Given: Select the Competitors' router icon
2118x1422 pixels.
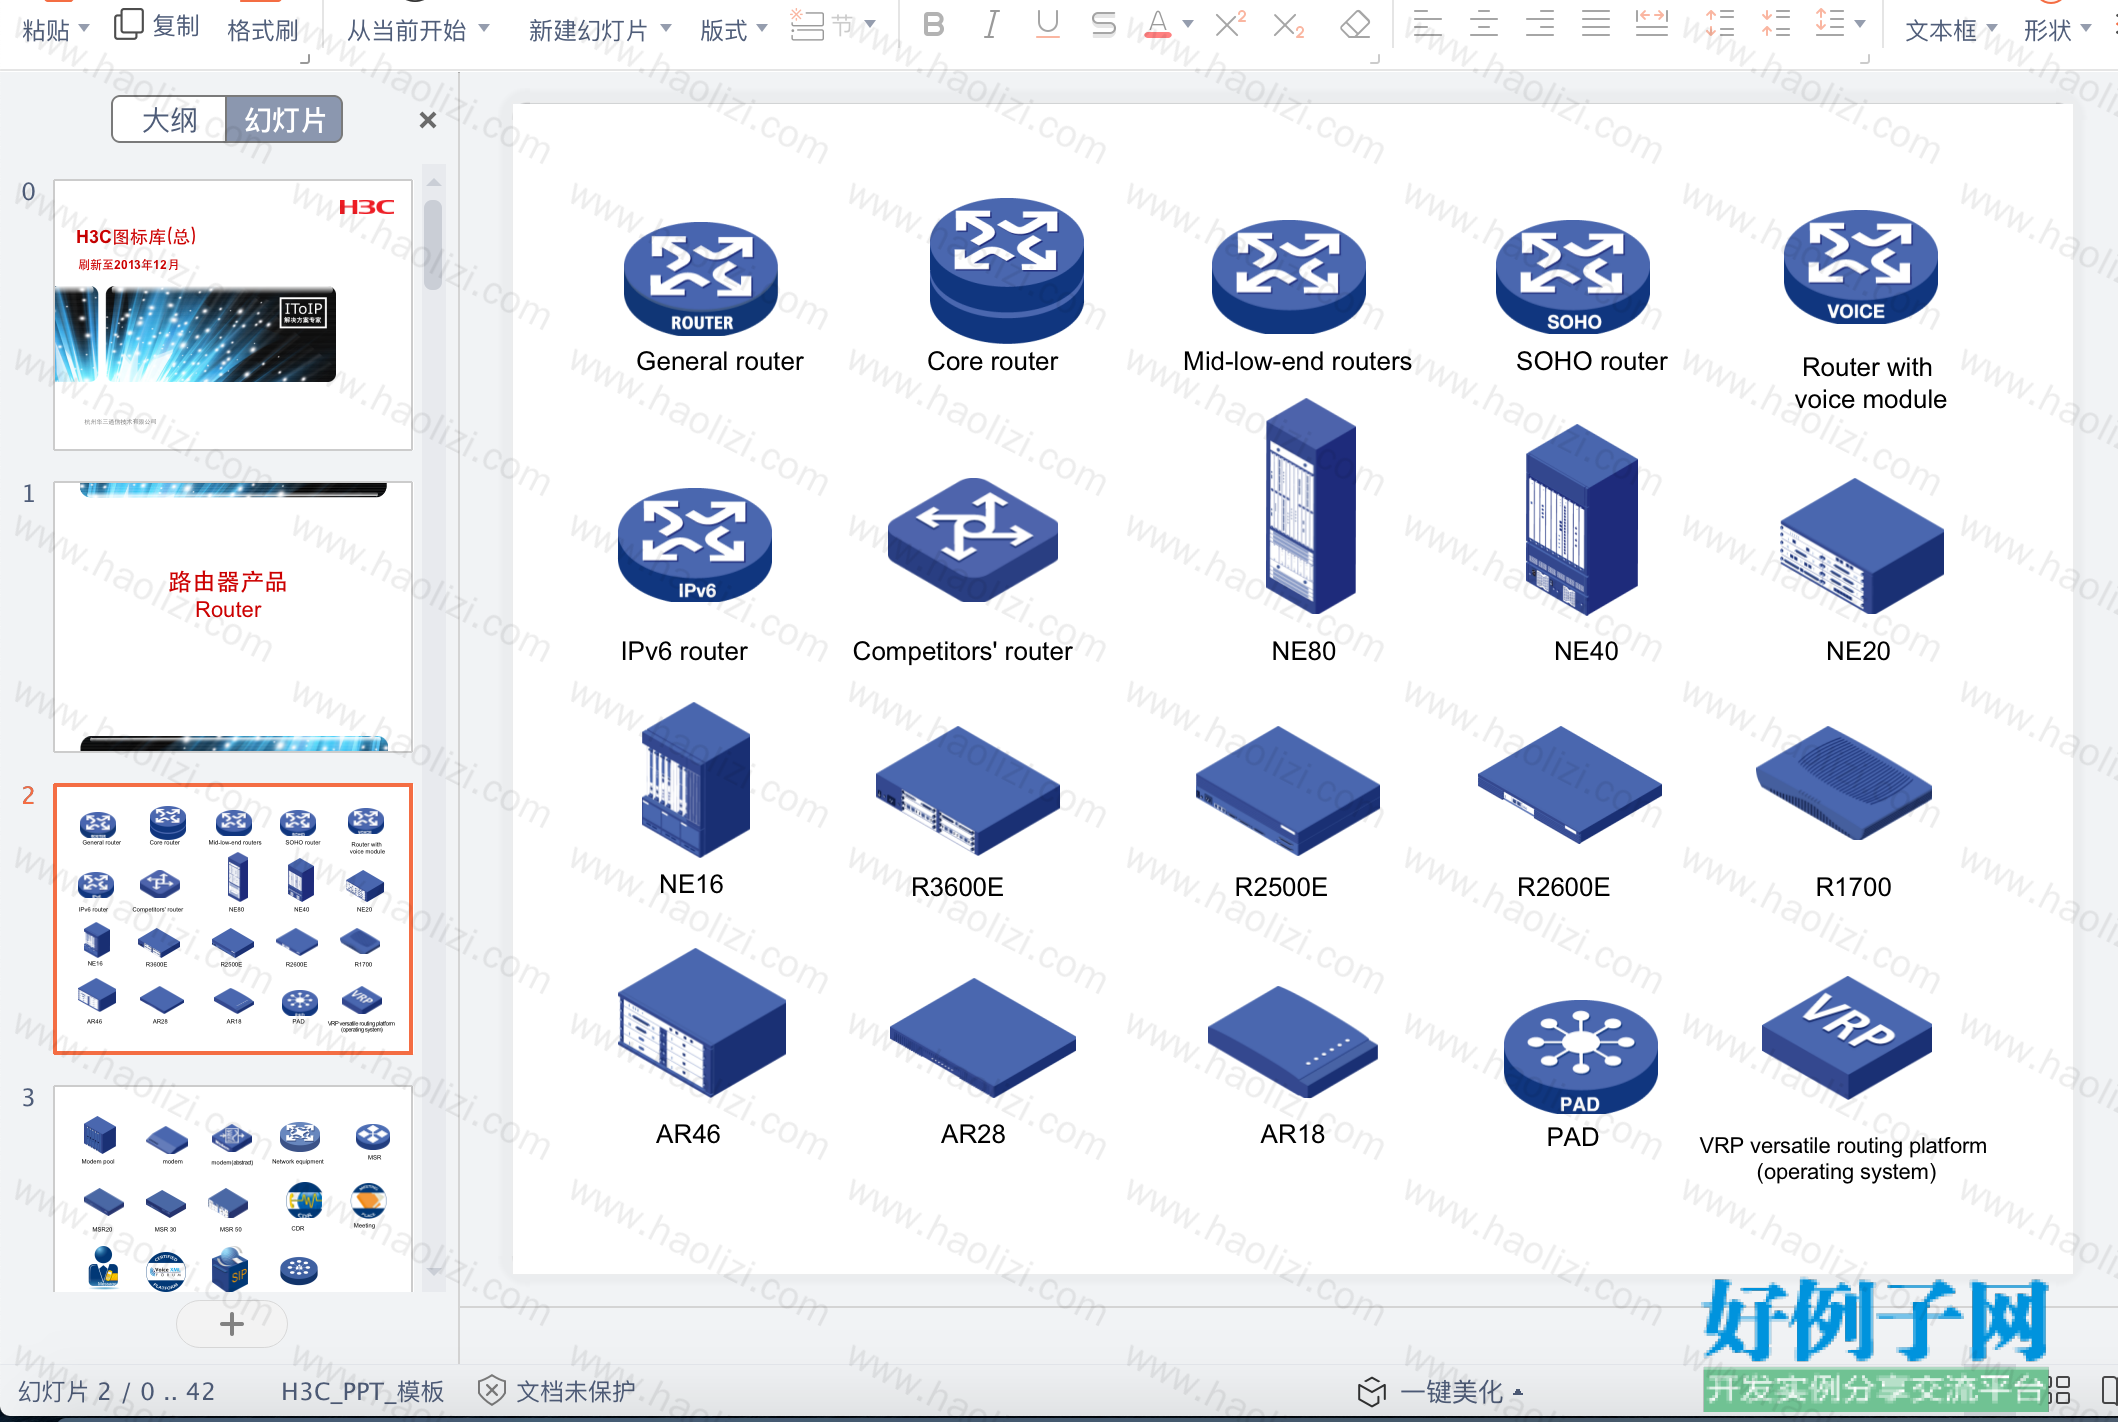Looking at the screenshot, I should pos(973,540).
